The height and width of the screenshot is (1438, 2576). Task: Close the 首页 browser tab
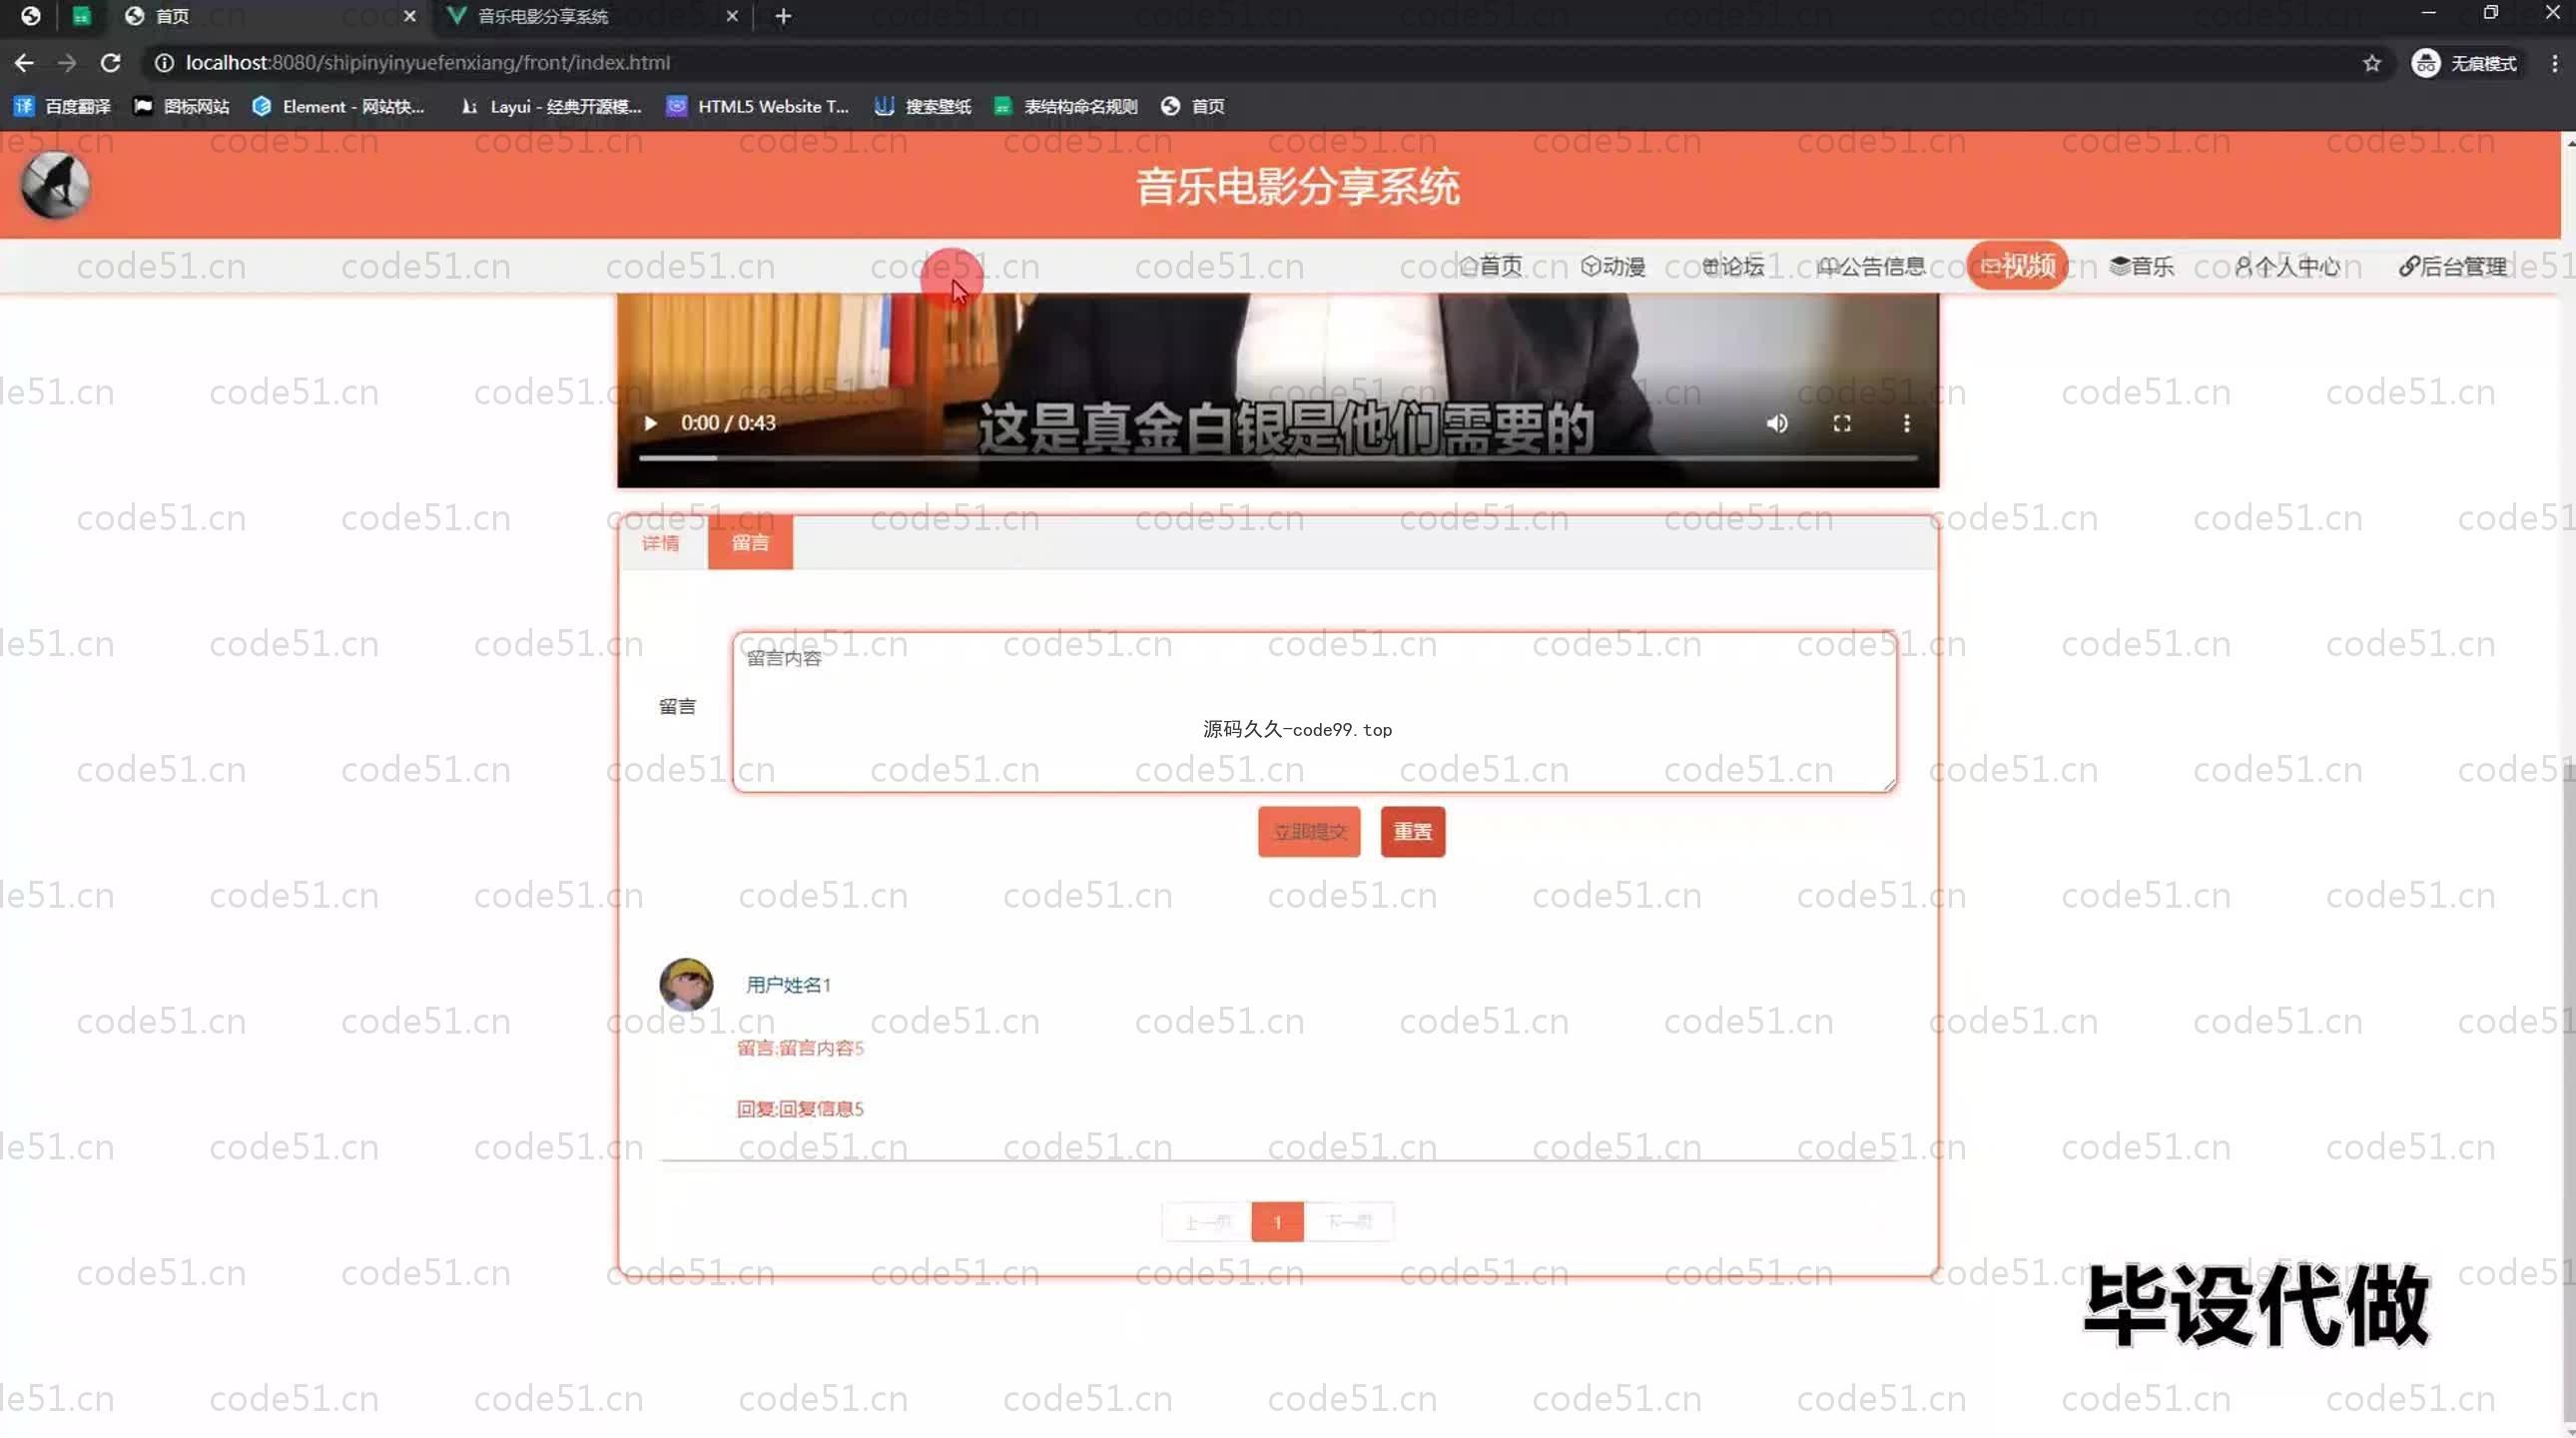[409, 16]
